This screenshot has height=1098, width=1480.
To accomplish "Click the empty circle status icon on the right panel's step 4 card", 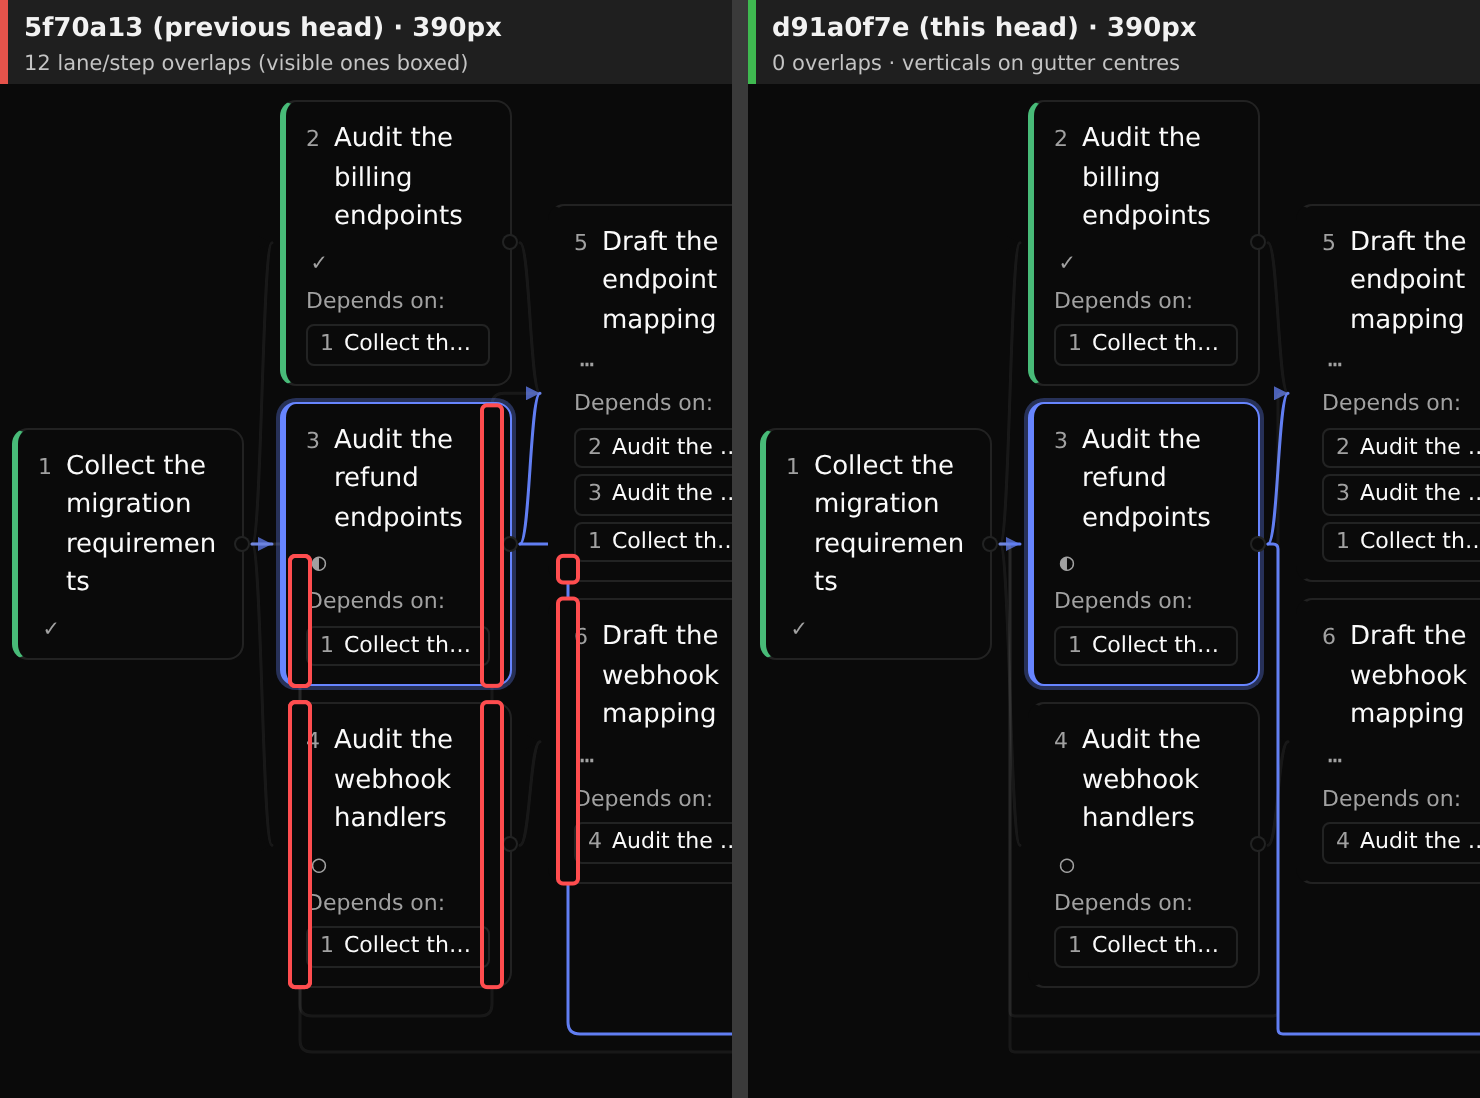I will click(1067, 866).
